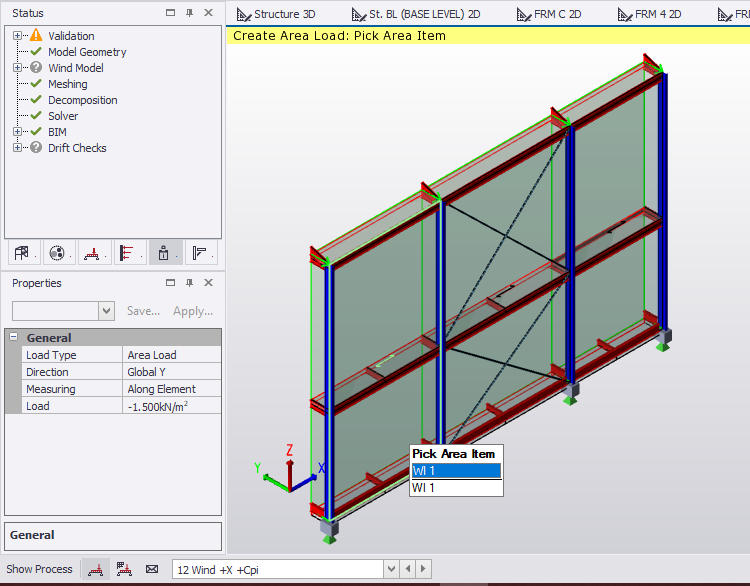
Task: Select the Validation tree item
Action: pos(71,36)
